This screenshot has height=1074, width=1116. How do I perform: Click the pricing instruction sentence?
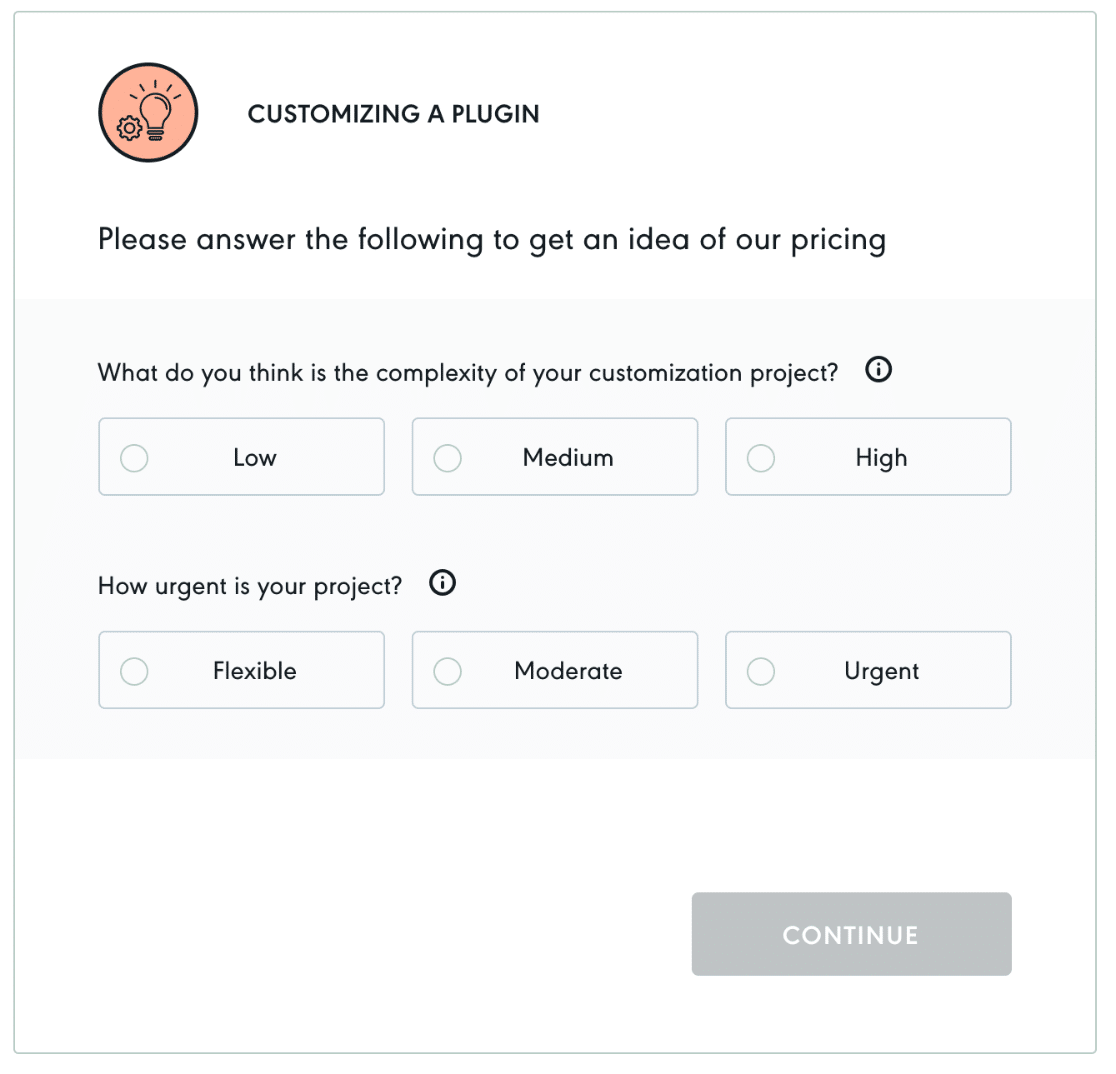click(x=492, y=240)
